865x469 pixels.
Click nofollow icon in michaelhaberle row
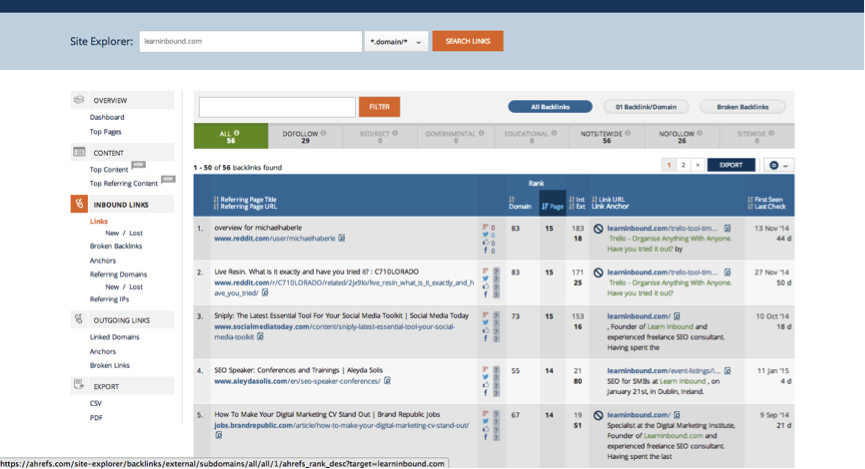(598, 228)
